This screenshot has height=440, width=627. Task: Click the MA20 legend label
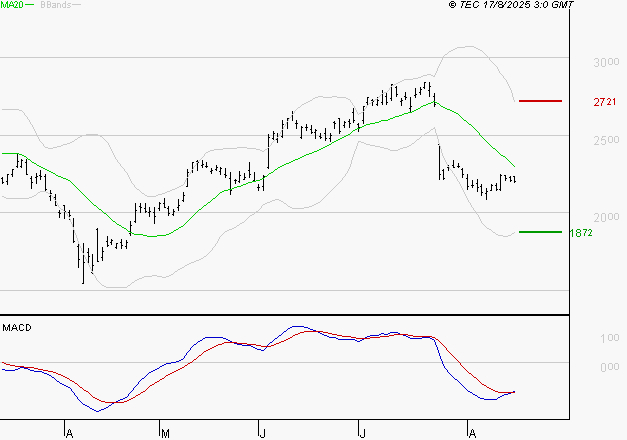(x=11, y=5)
